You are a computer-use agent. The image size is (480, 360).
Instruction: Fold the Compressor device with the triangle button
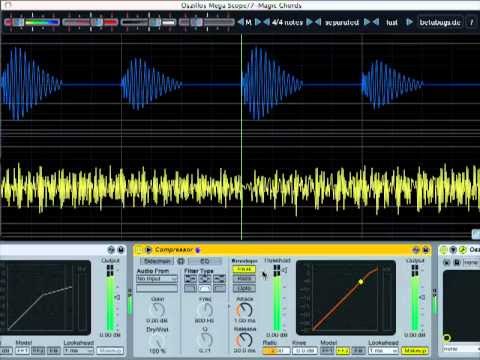click(x=148, y=250)
